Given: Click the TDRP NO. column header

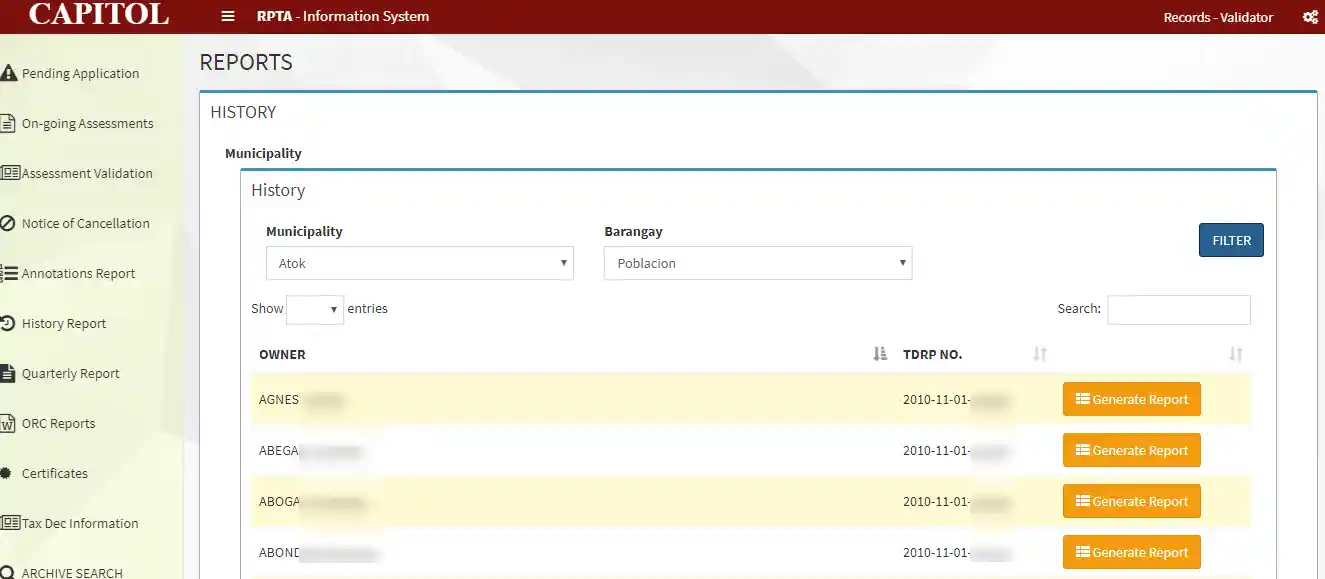Looking at the screenshot, I should coord(932,354).
